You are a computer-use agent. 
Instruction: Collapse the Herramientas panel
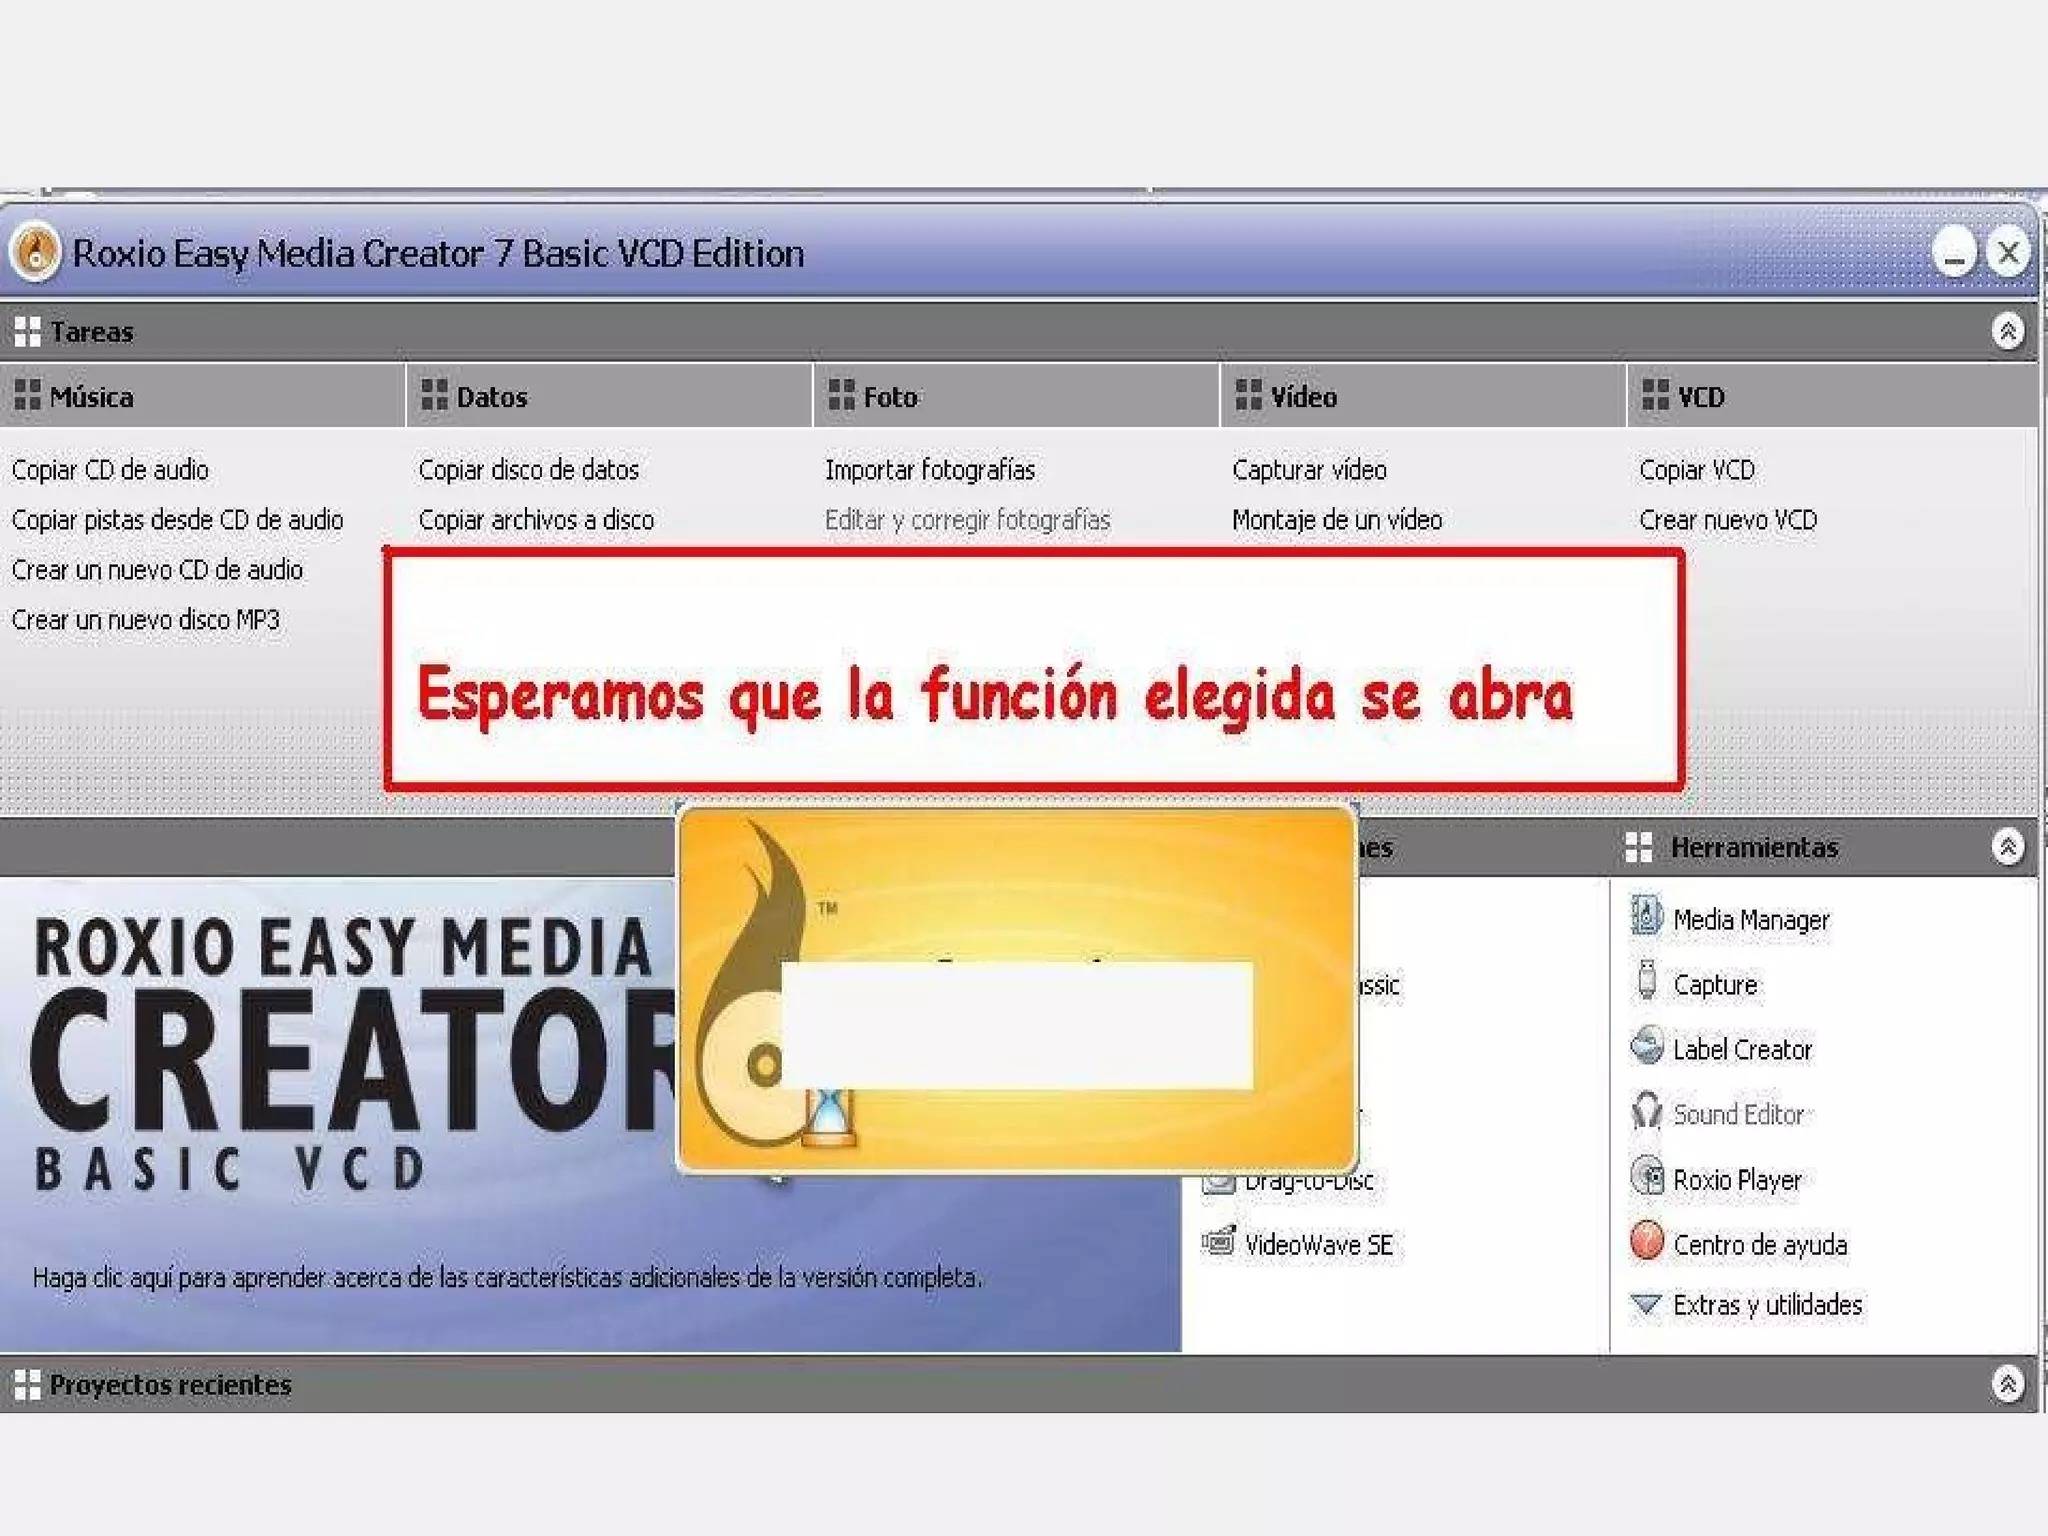coord(2006,847)
